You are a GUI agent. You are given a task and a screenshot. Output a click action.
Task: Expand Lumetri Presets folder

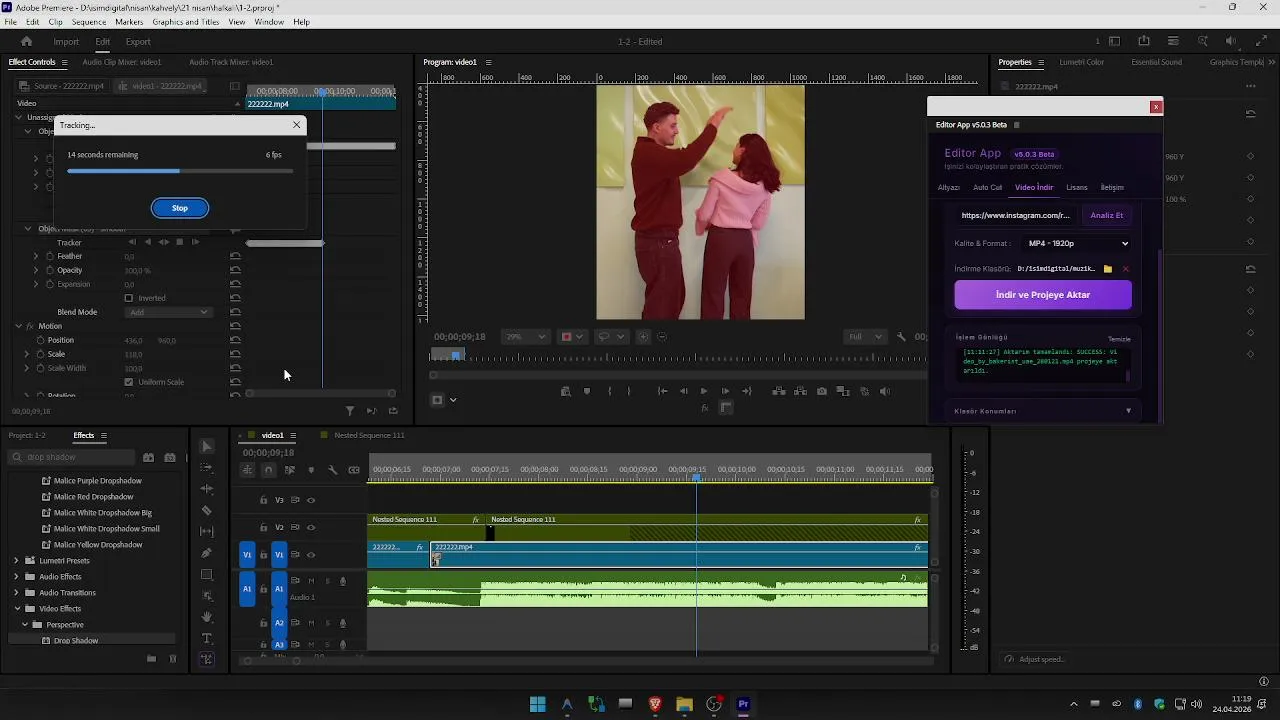[16, 561]
